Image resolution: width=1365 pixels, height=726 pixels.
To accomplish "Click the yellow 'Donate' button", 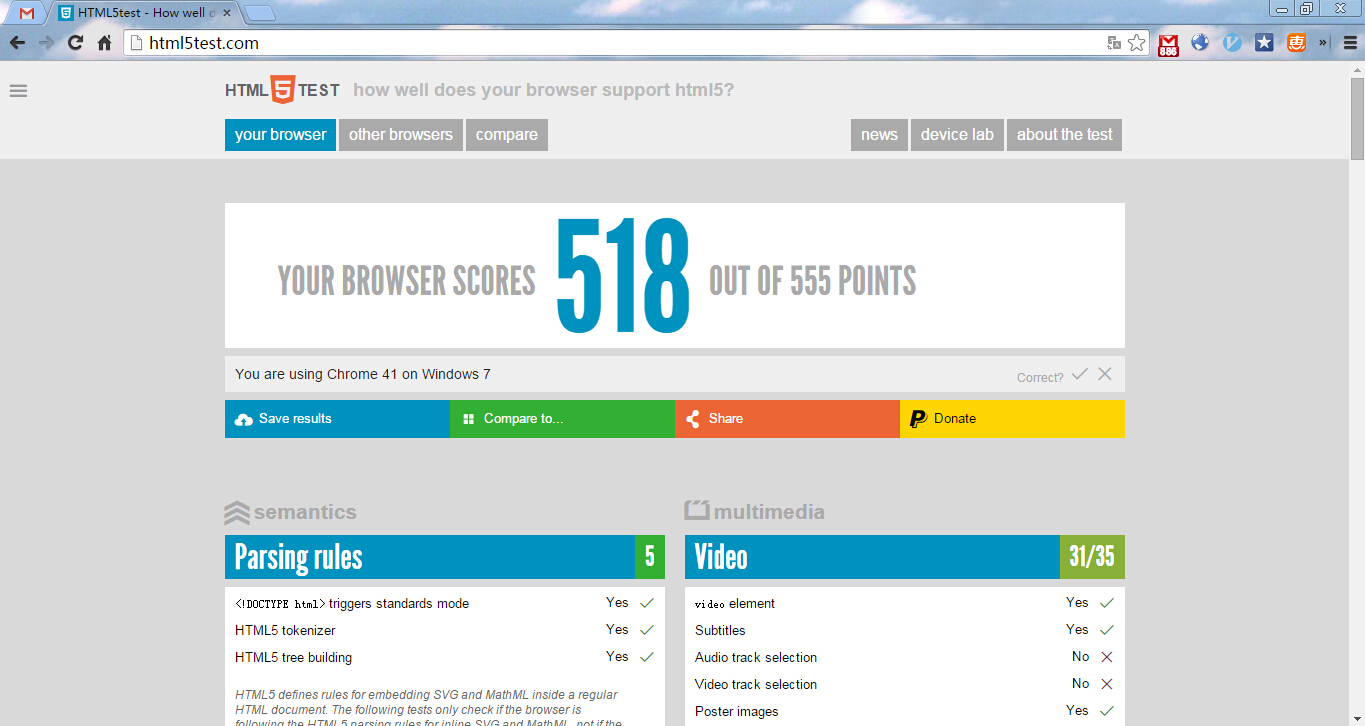I will pos(1012,419).
